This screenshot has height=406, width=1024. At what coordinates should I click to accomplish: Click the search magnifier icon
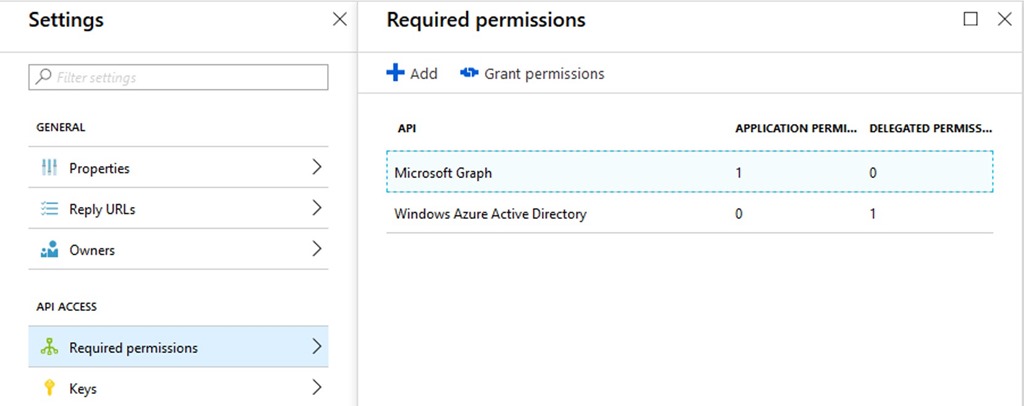click(43, 77)
